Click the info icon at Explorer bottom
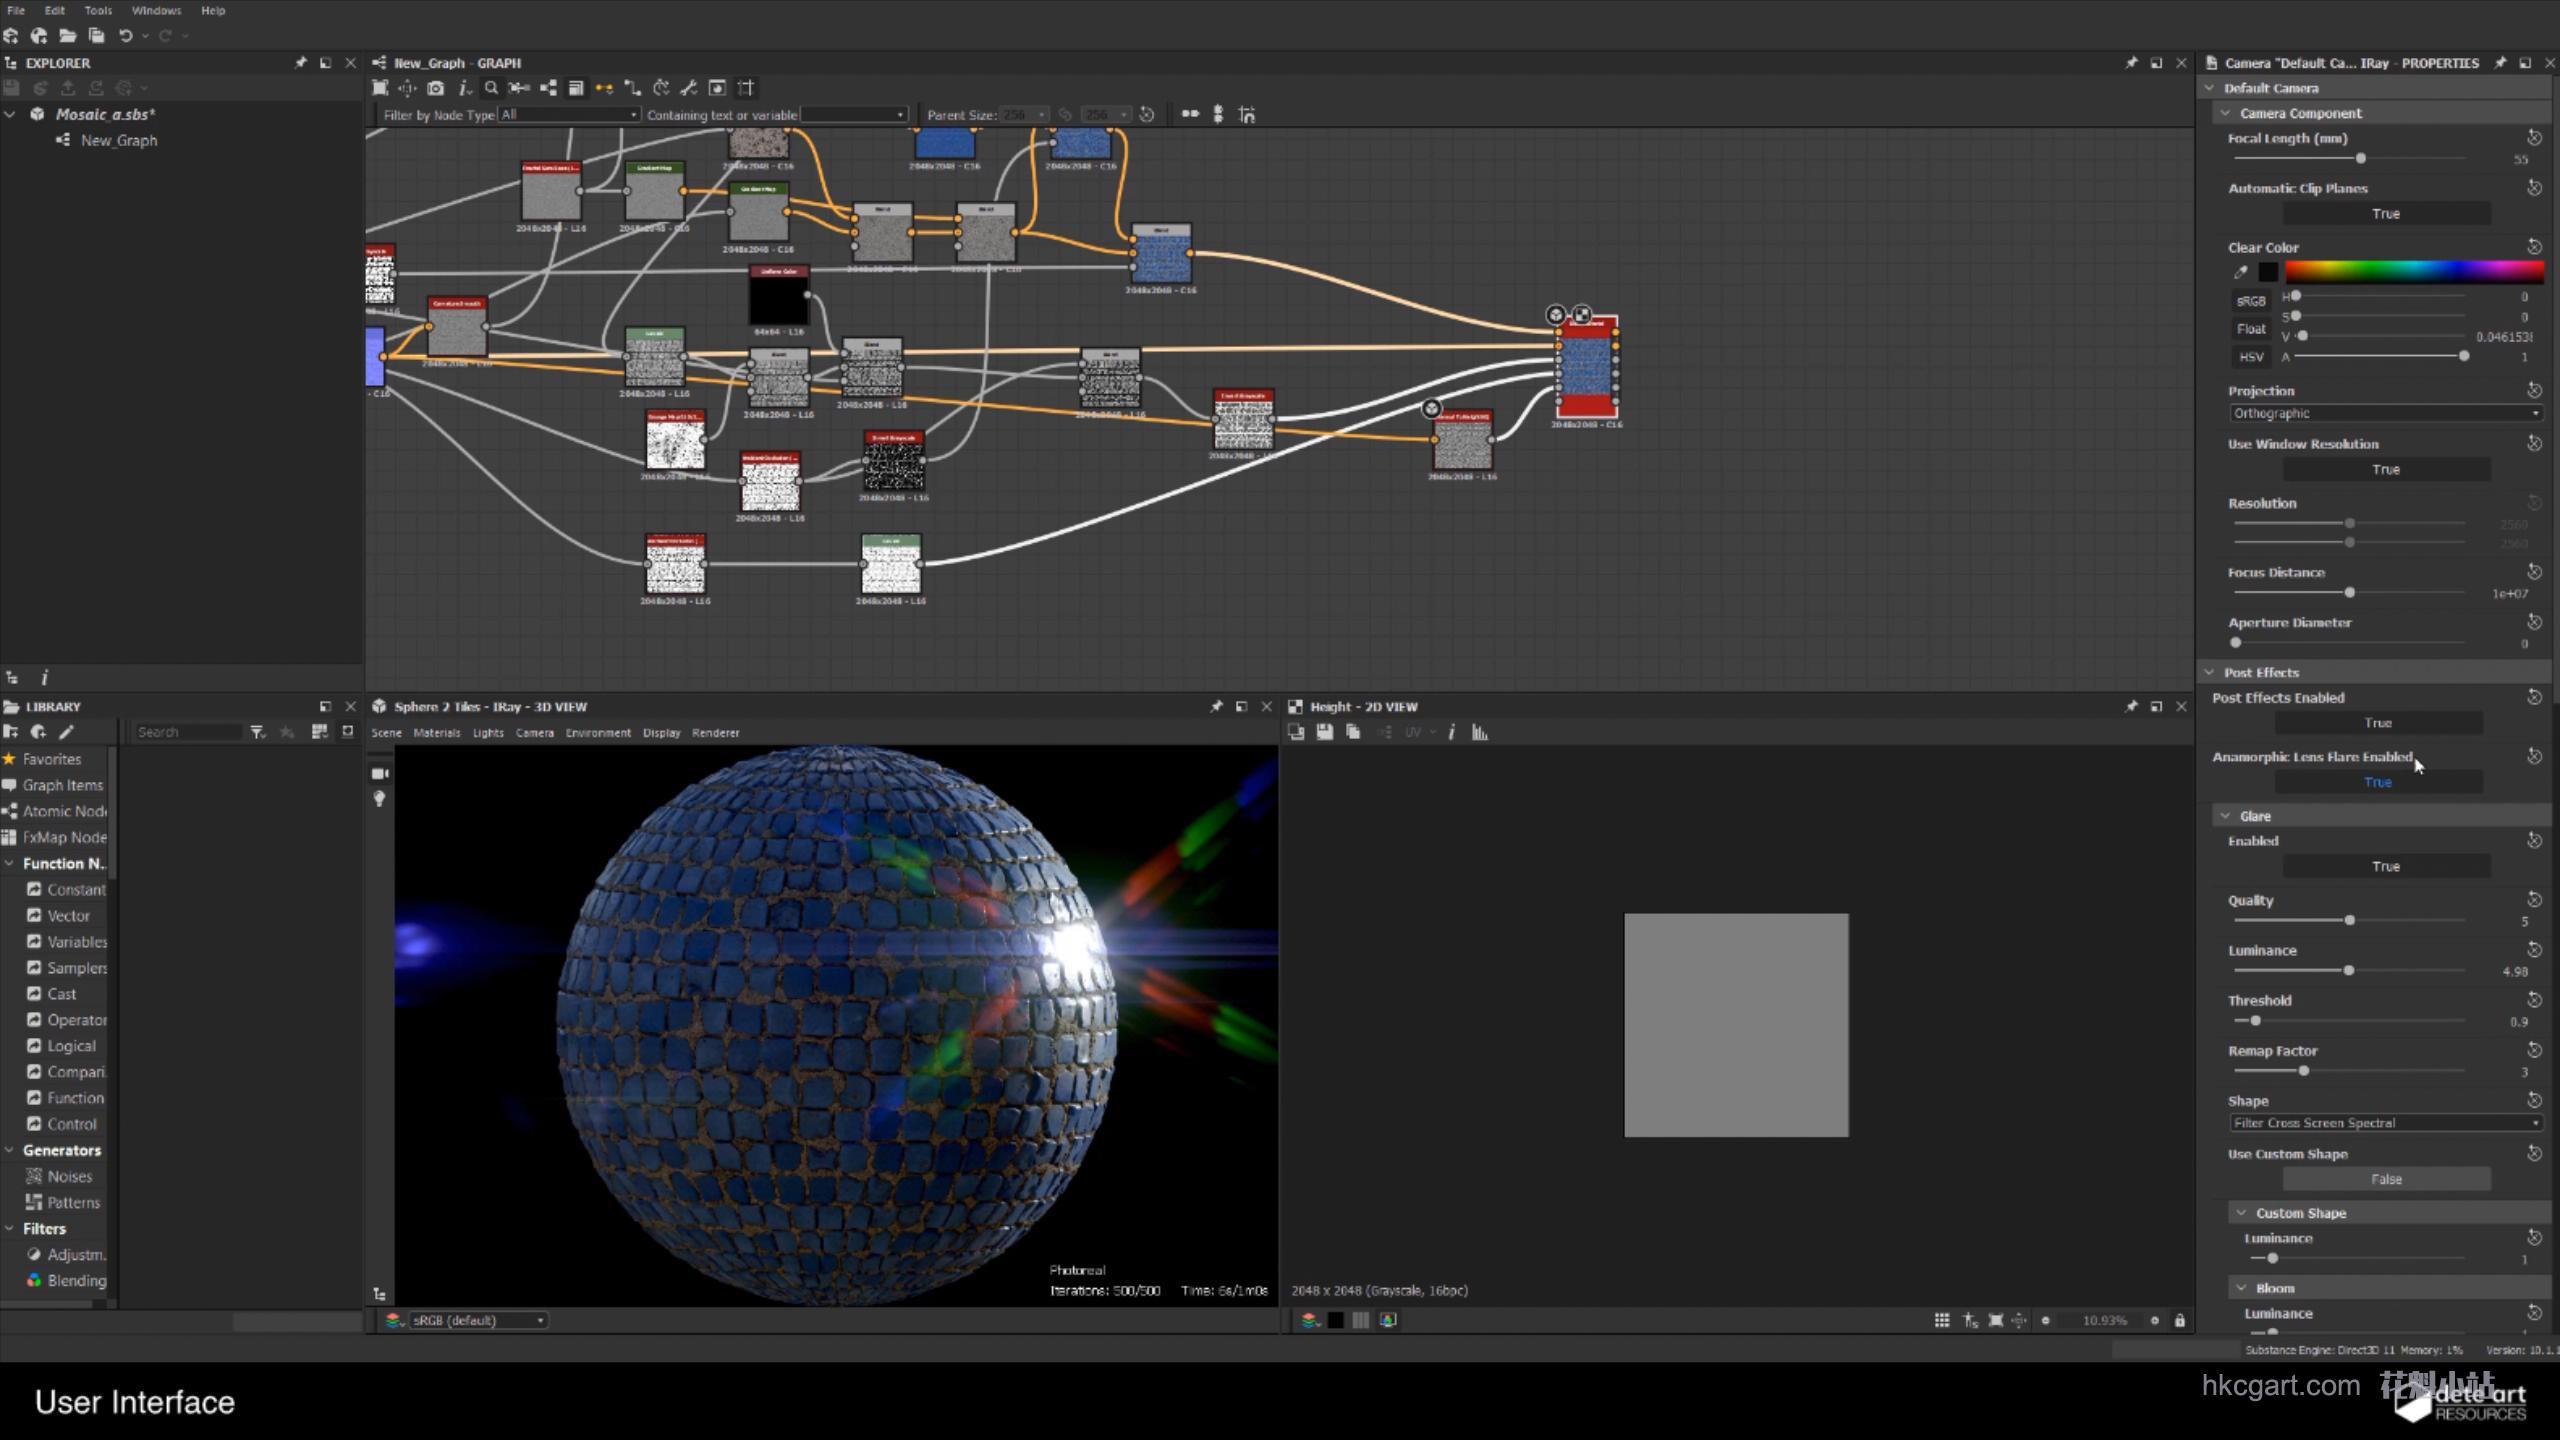 pyautogui.click(x=44, y=677)
